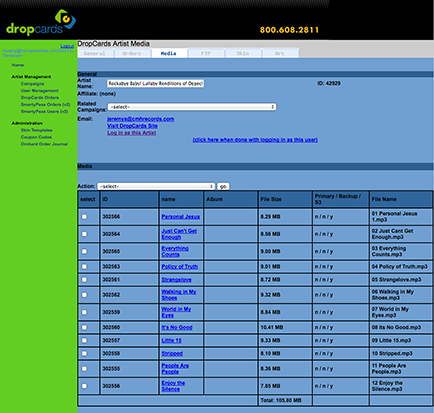Click the go button next to Action
434x413 pixels.
pyautogui.click(x=223, y=186)
